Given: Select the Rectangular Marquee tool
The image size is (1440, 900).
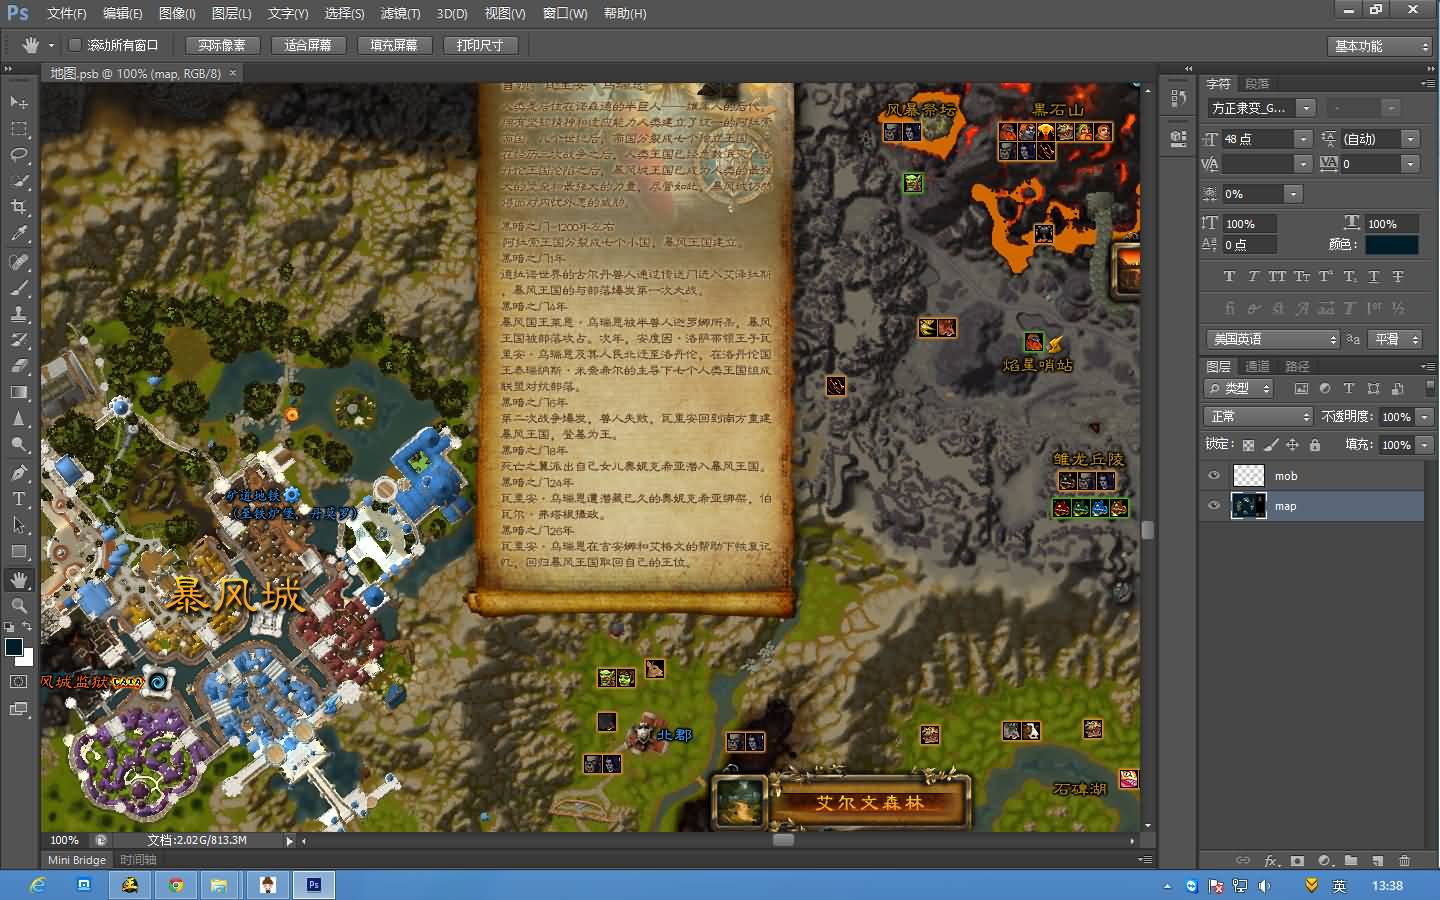Looking at the screenshot, I should pos(19,128).
